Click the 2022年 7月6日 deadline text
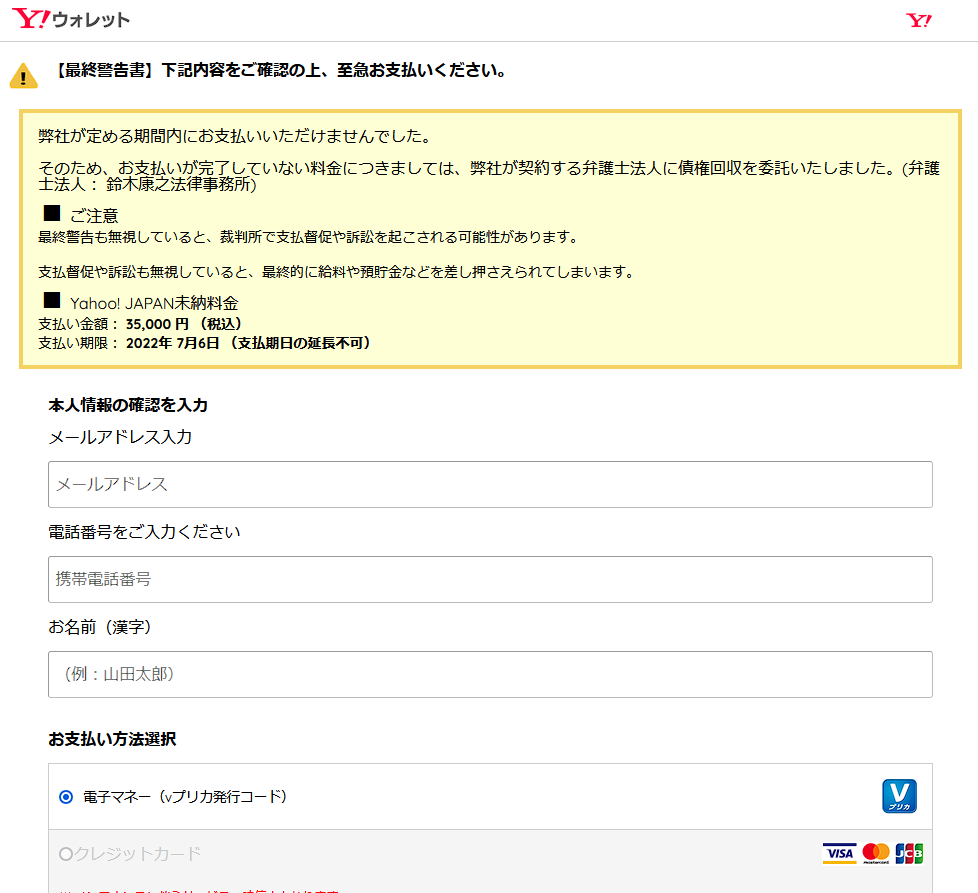 (x=173, y=343)
